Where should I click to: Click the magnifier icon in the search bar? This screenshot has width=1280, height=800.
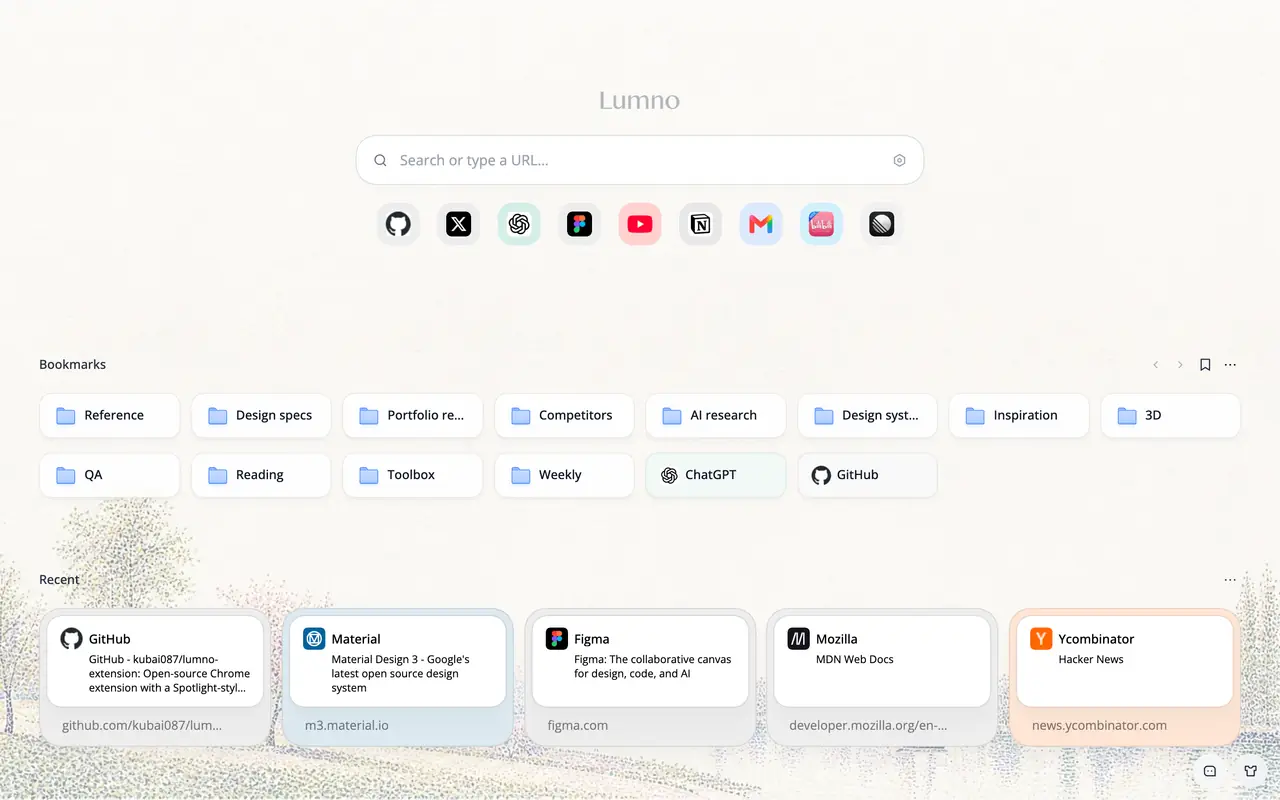[x=381, y=160]
